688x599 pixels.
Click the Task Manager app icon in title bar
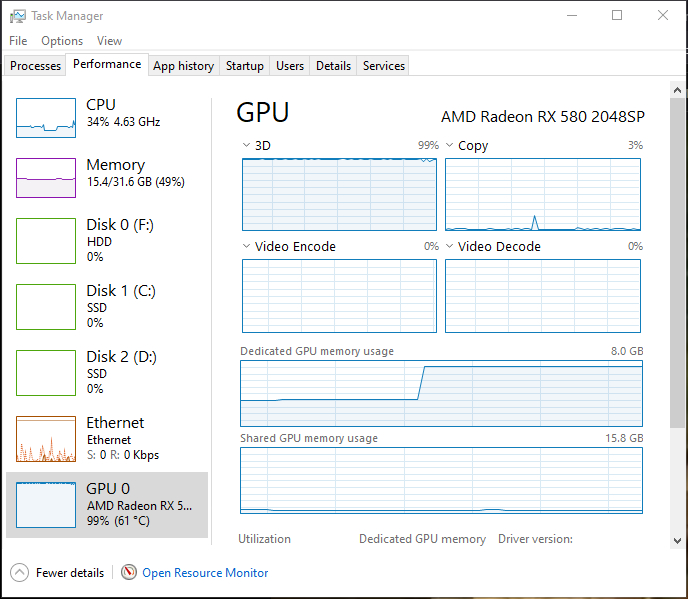point(18,16)
